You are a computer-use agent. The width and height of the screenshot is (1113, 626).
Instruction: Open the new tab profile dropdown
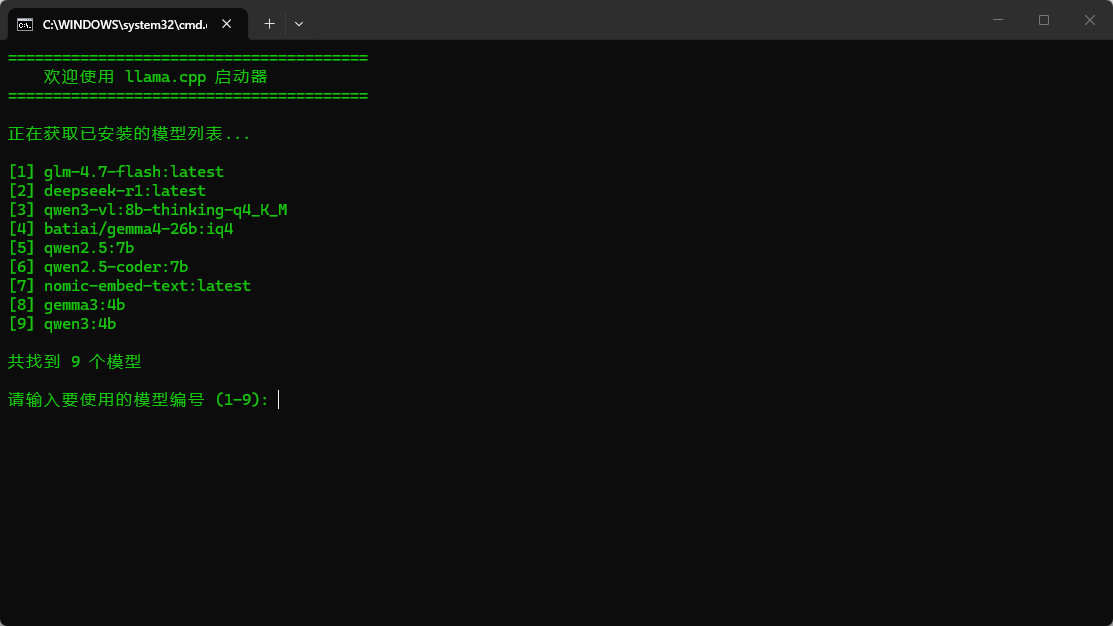[299, 24]
